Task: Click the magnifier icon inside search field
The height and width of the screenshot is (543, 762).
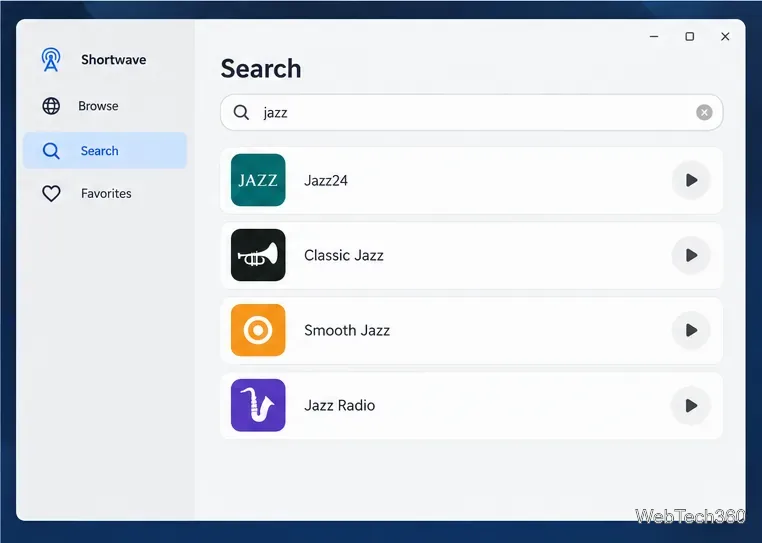Action: [x=241, y=112]
